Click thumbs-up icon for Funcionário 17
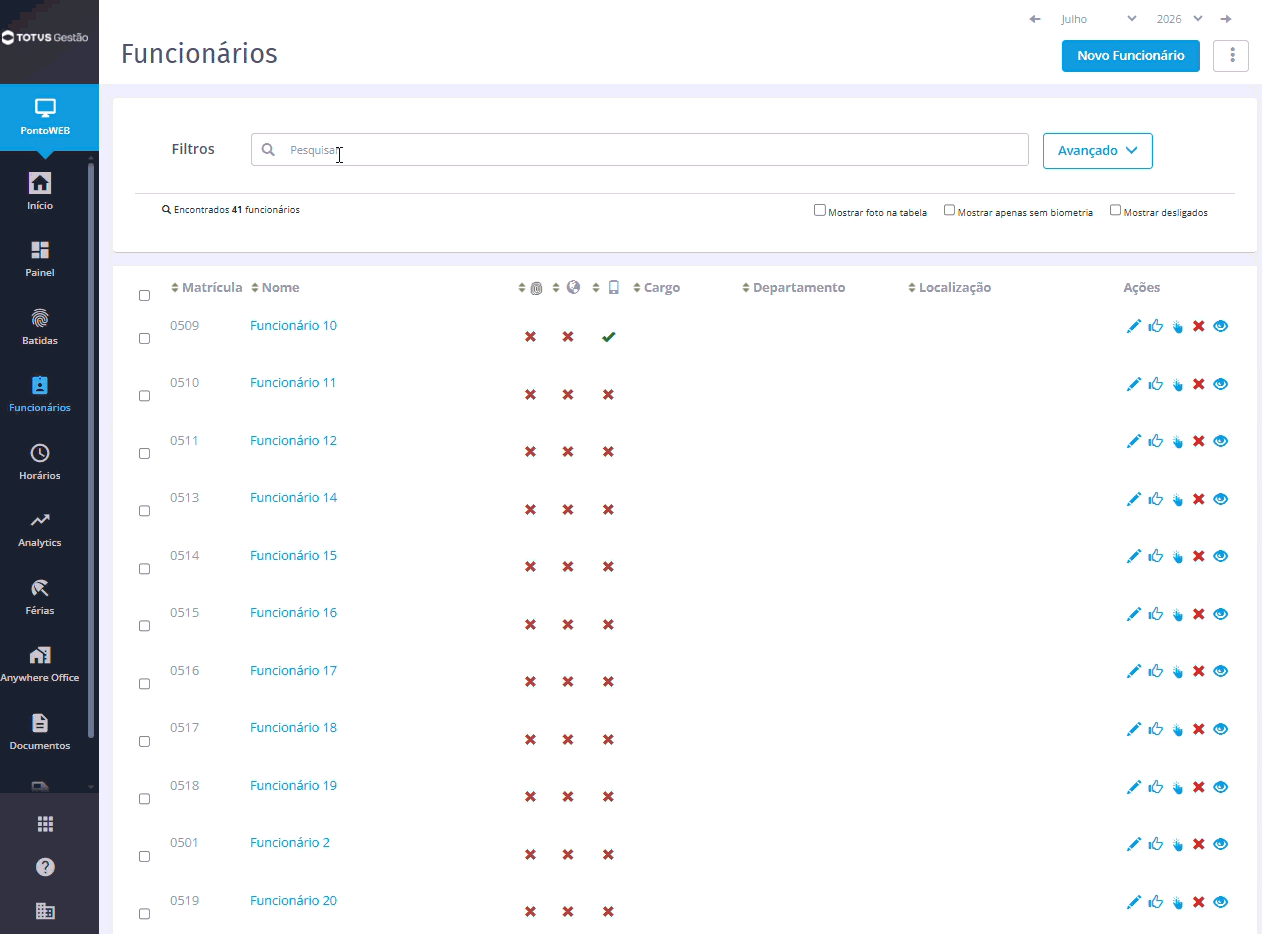Image resolution: width=1262 pixels, height=934 pixels. (x=1156, y=671)
